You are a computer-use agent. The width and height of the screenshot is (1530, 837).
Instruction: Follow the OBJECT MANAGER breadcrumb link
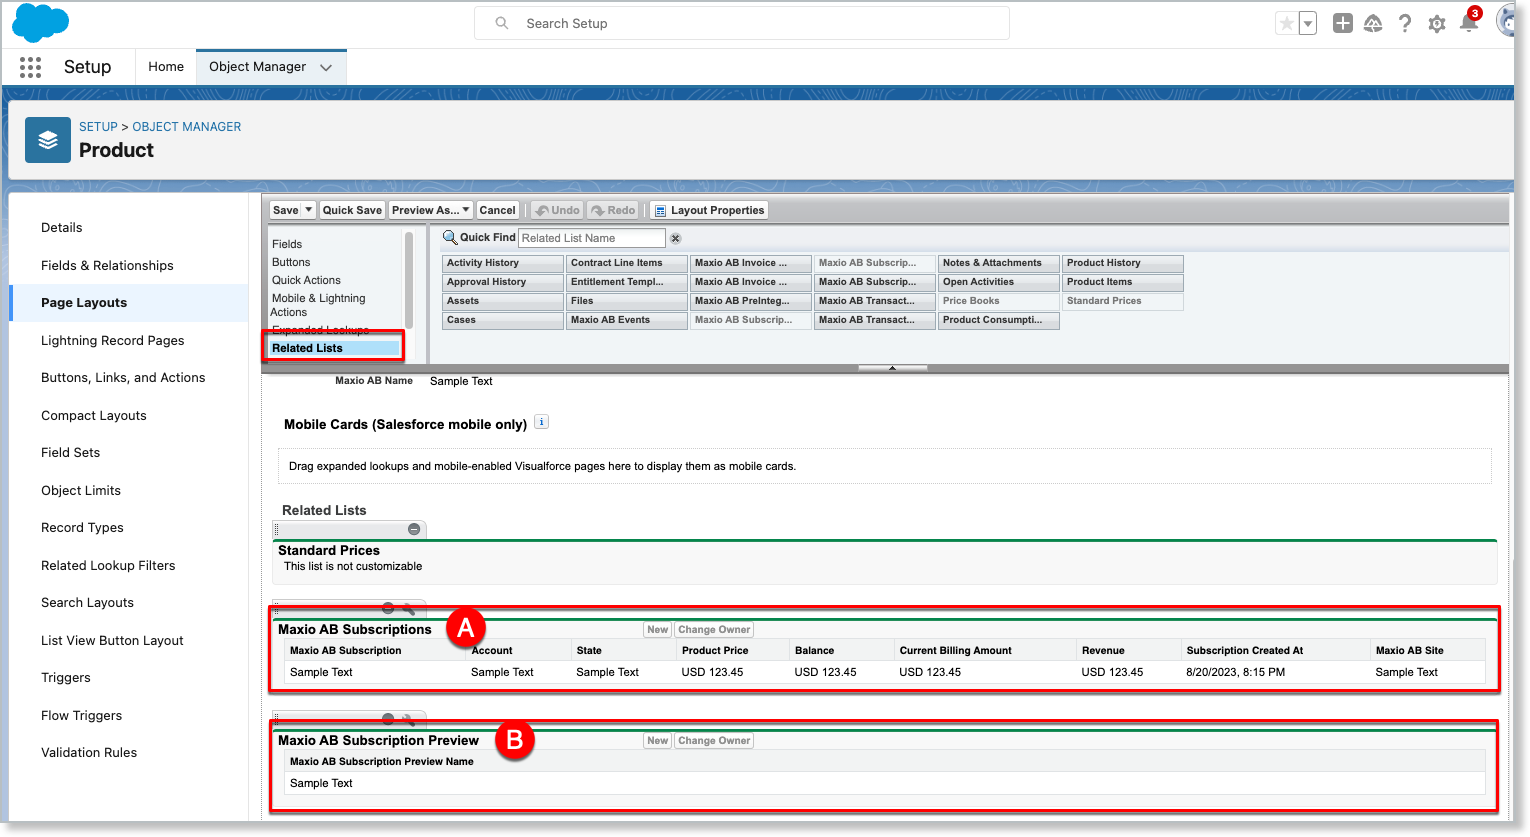coord(187,127)
